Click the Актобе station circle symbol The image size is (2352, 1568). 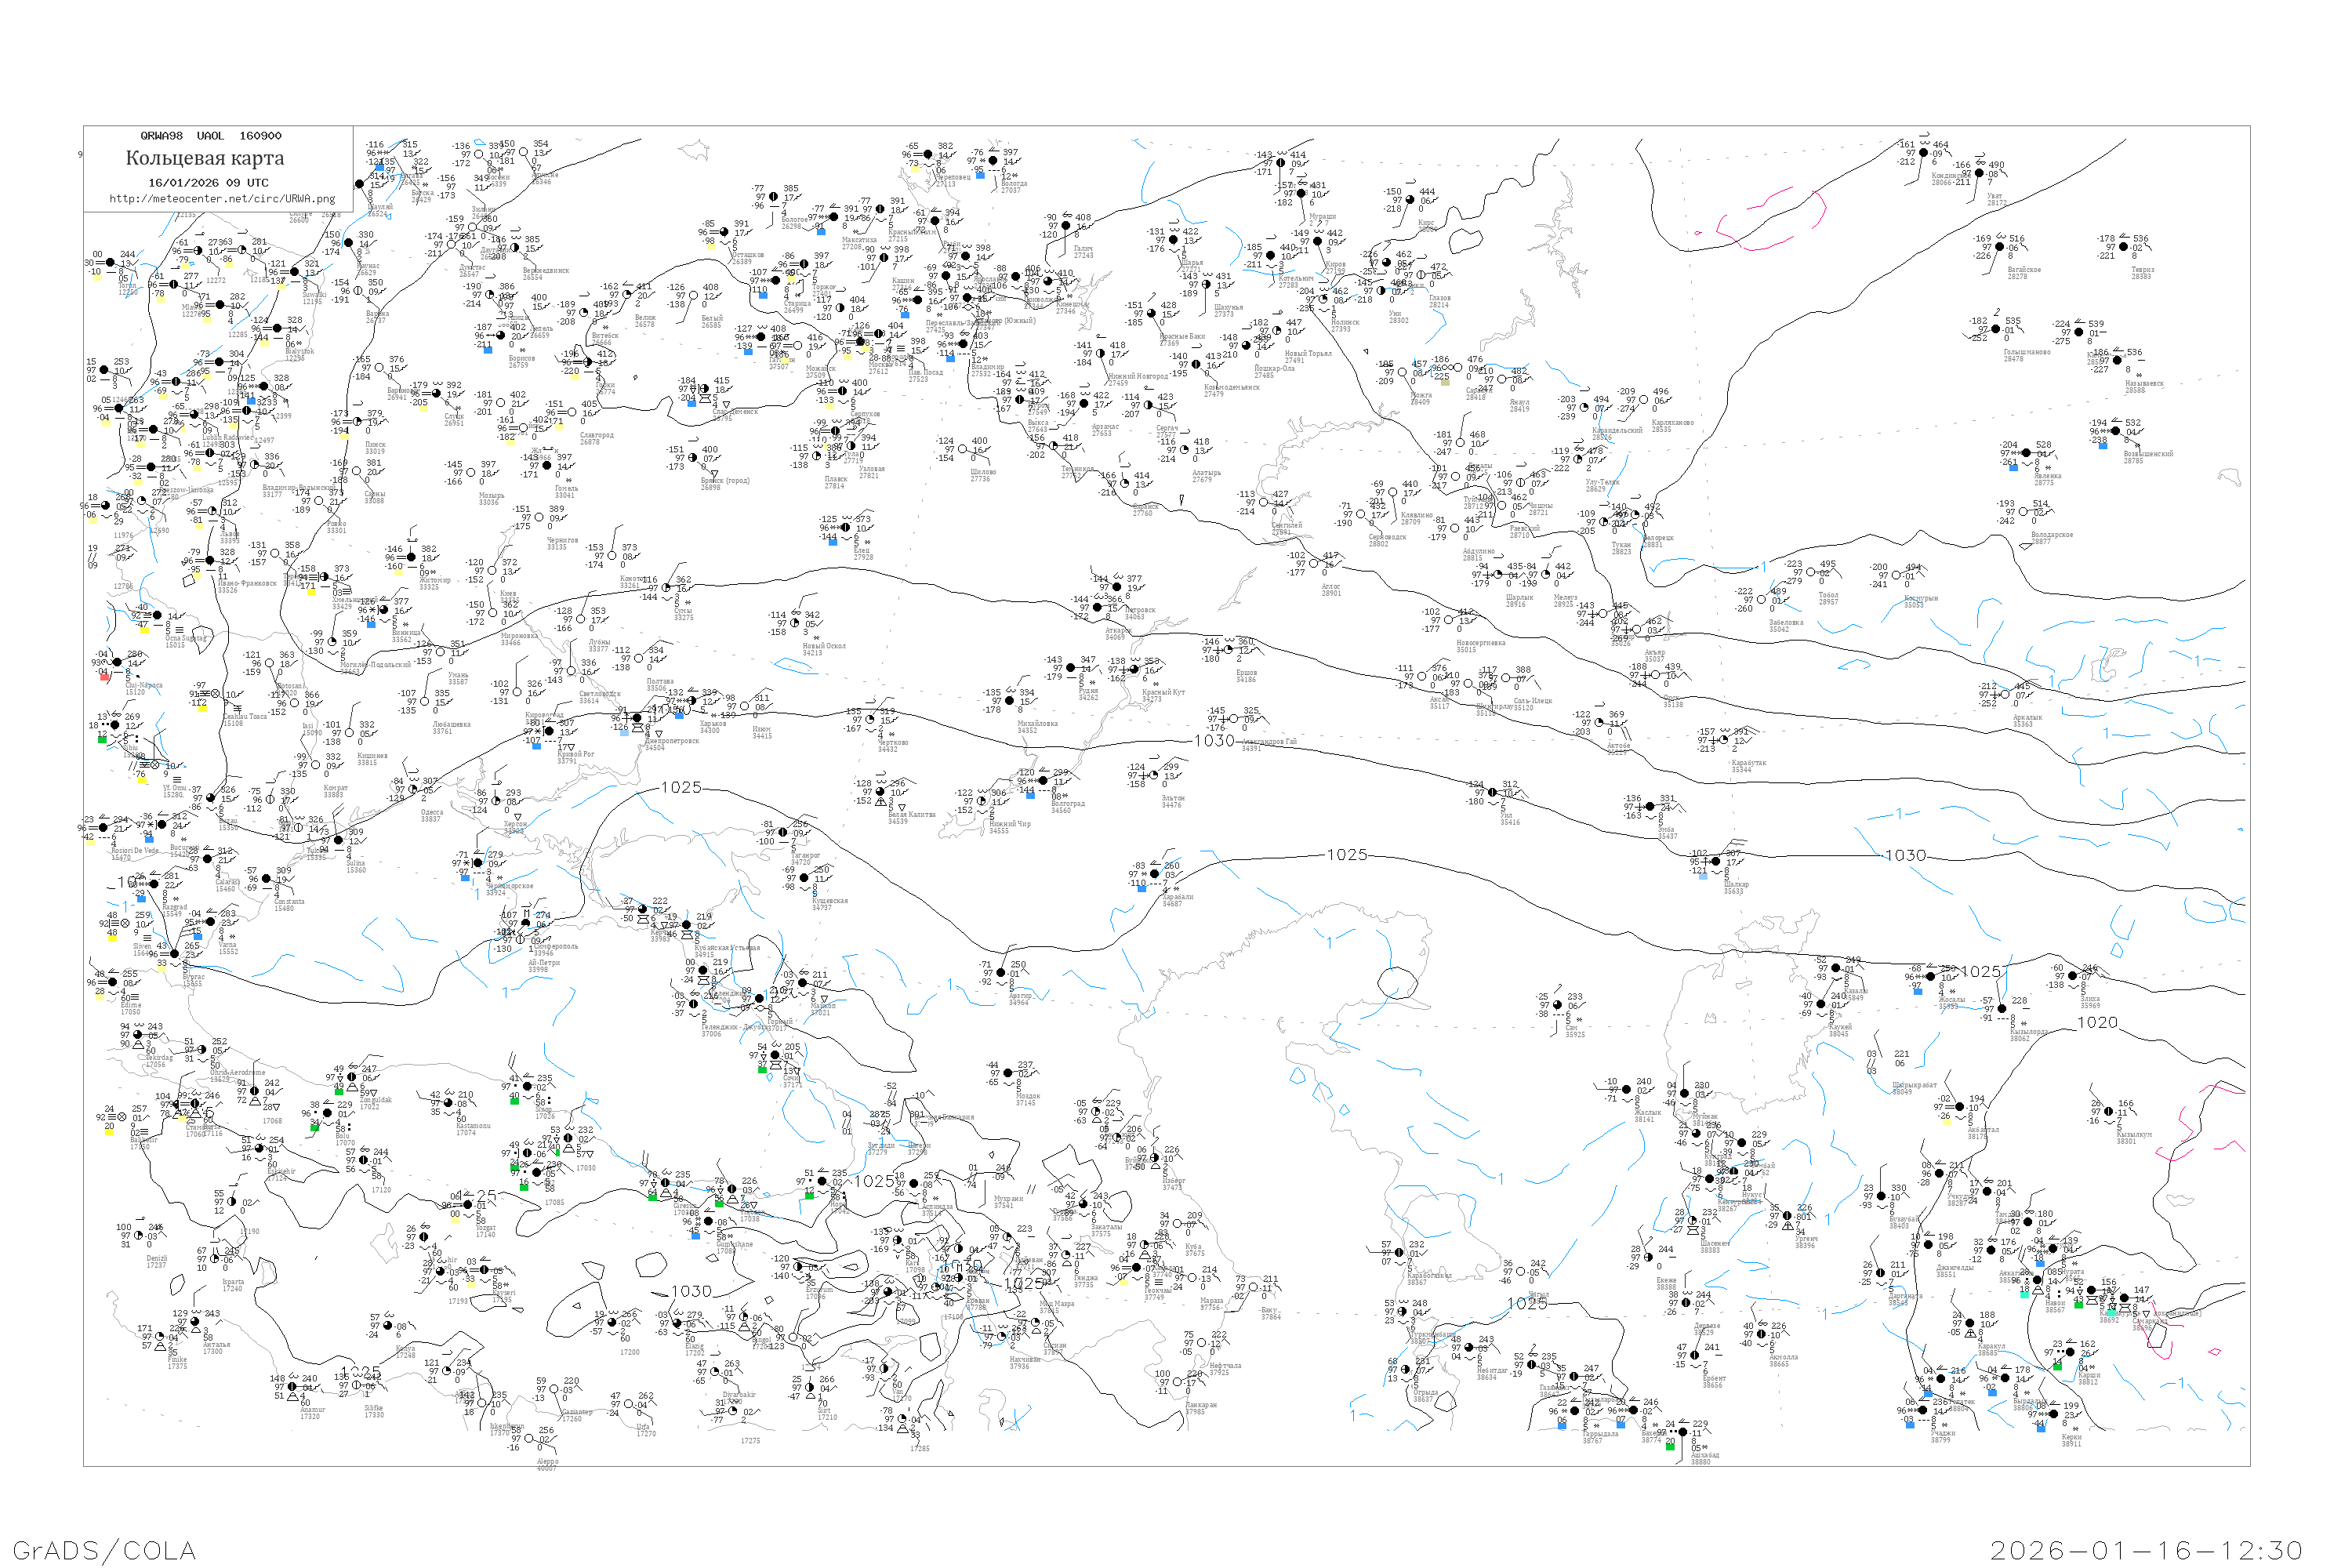click(x=1599, y=723)
